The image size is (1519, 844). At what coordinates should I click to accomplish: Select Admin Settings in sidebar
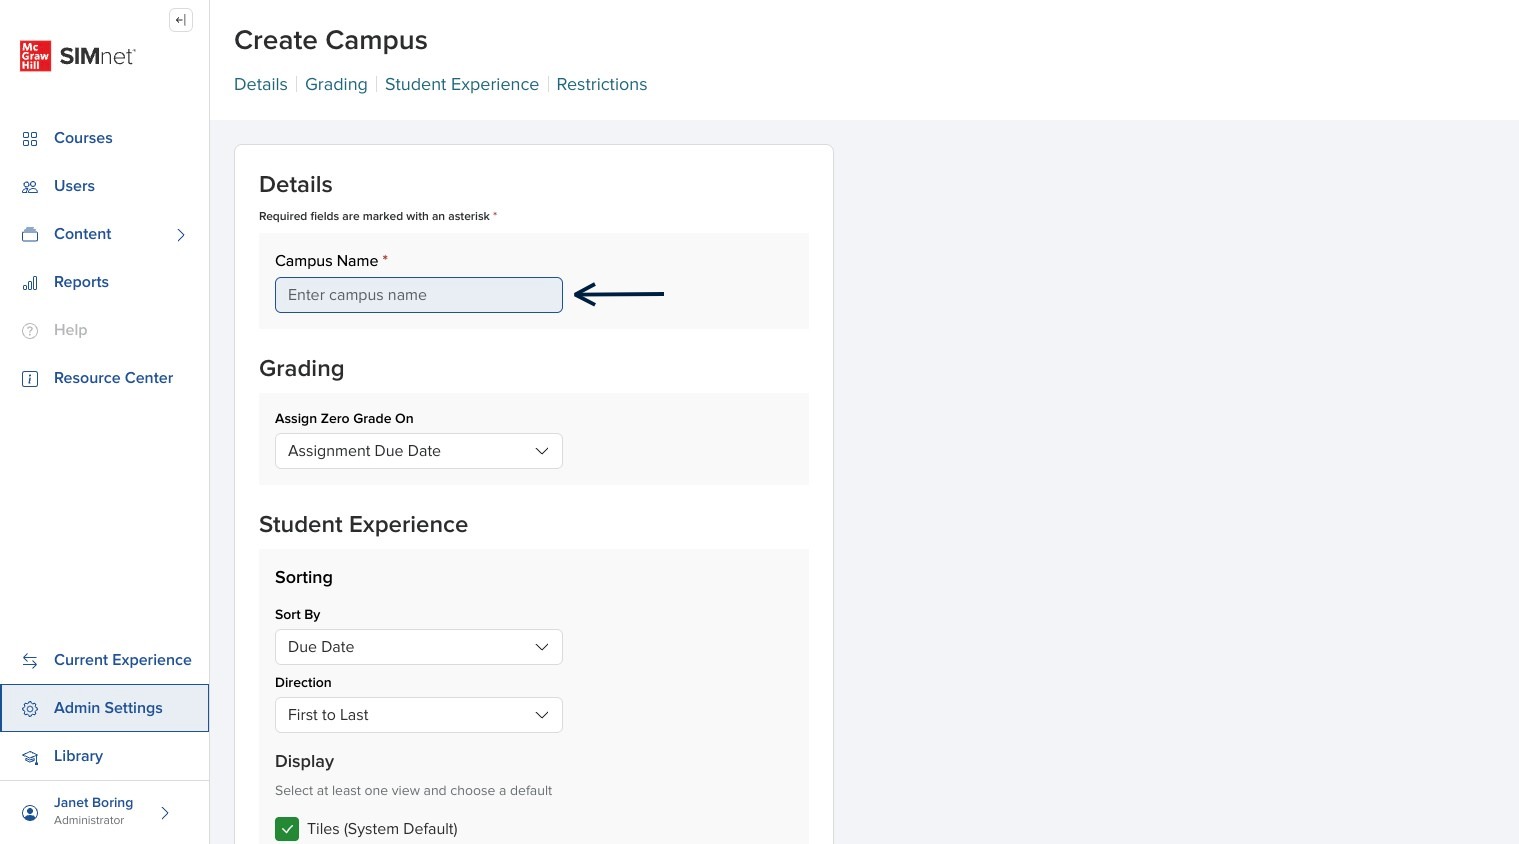tap(105, 708)
